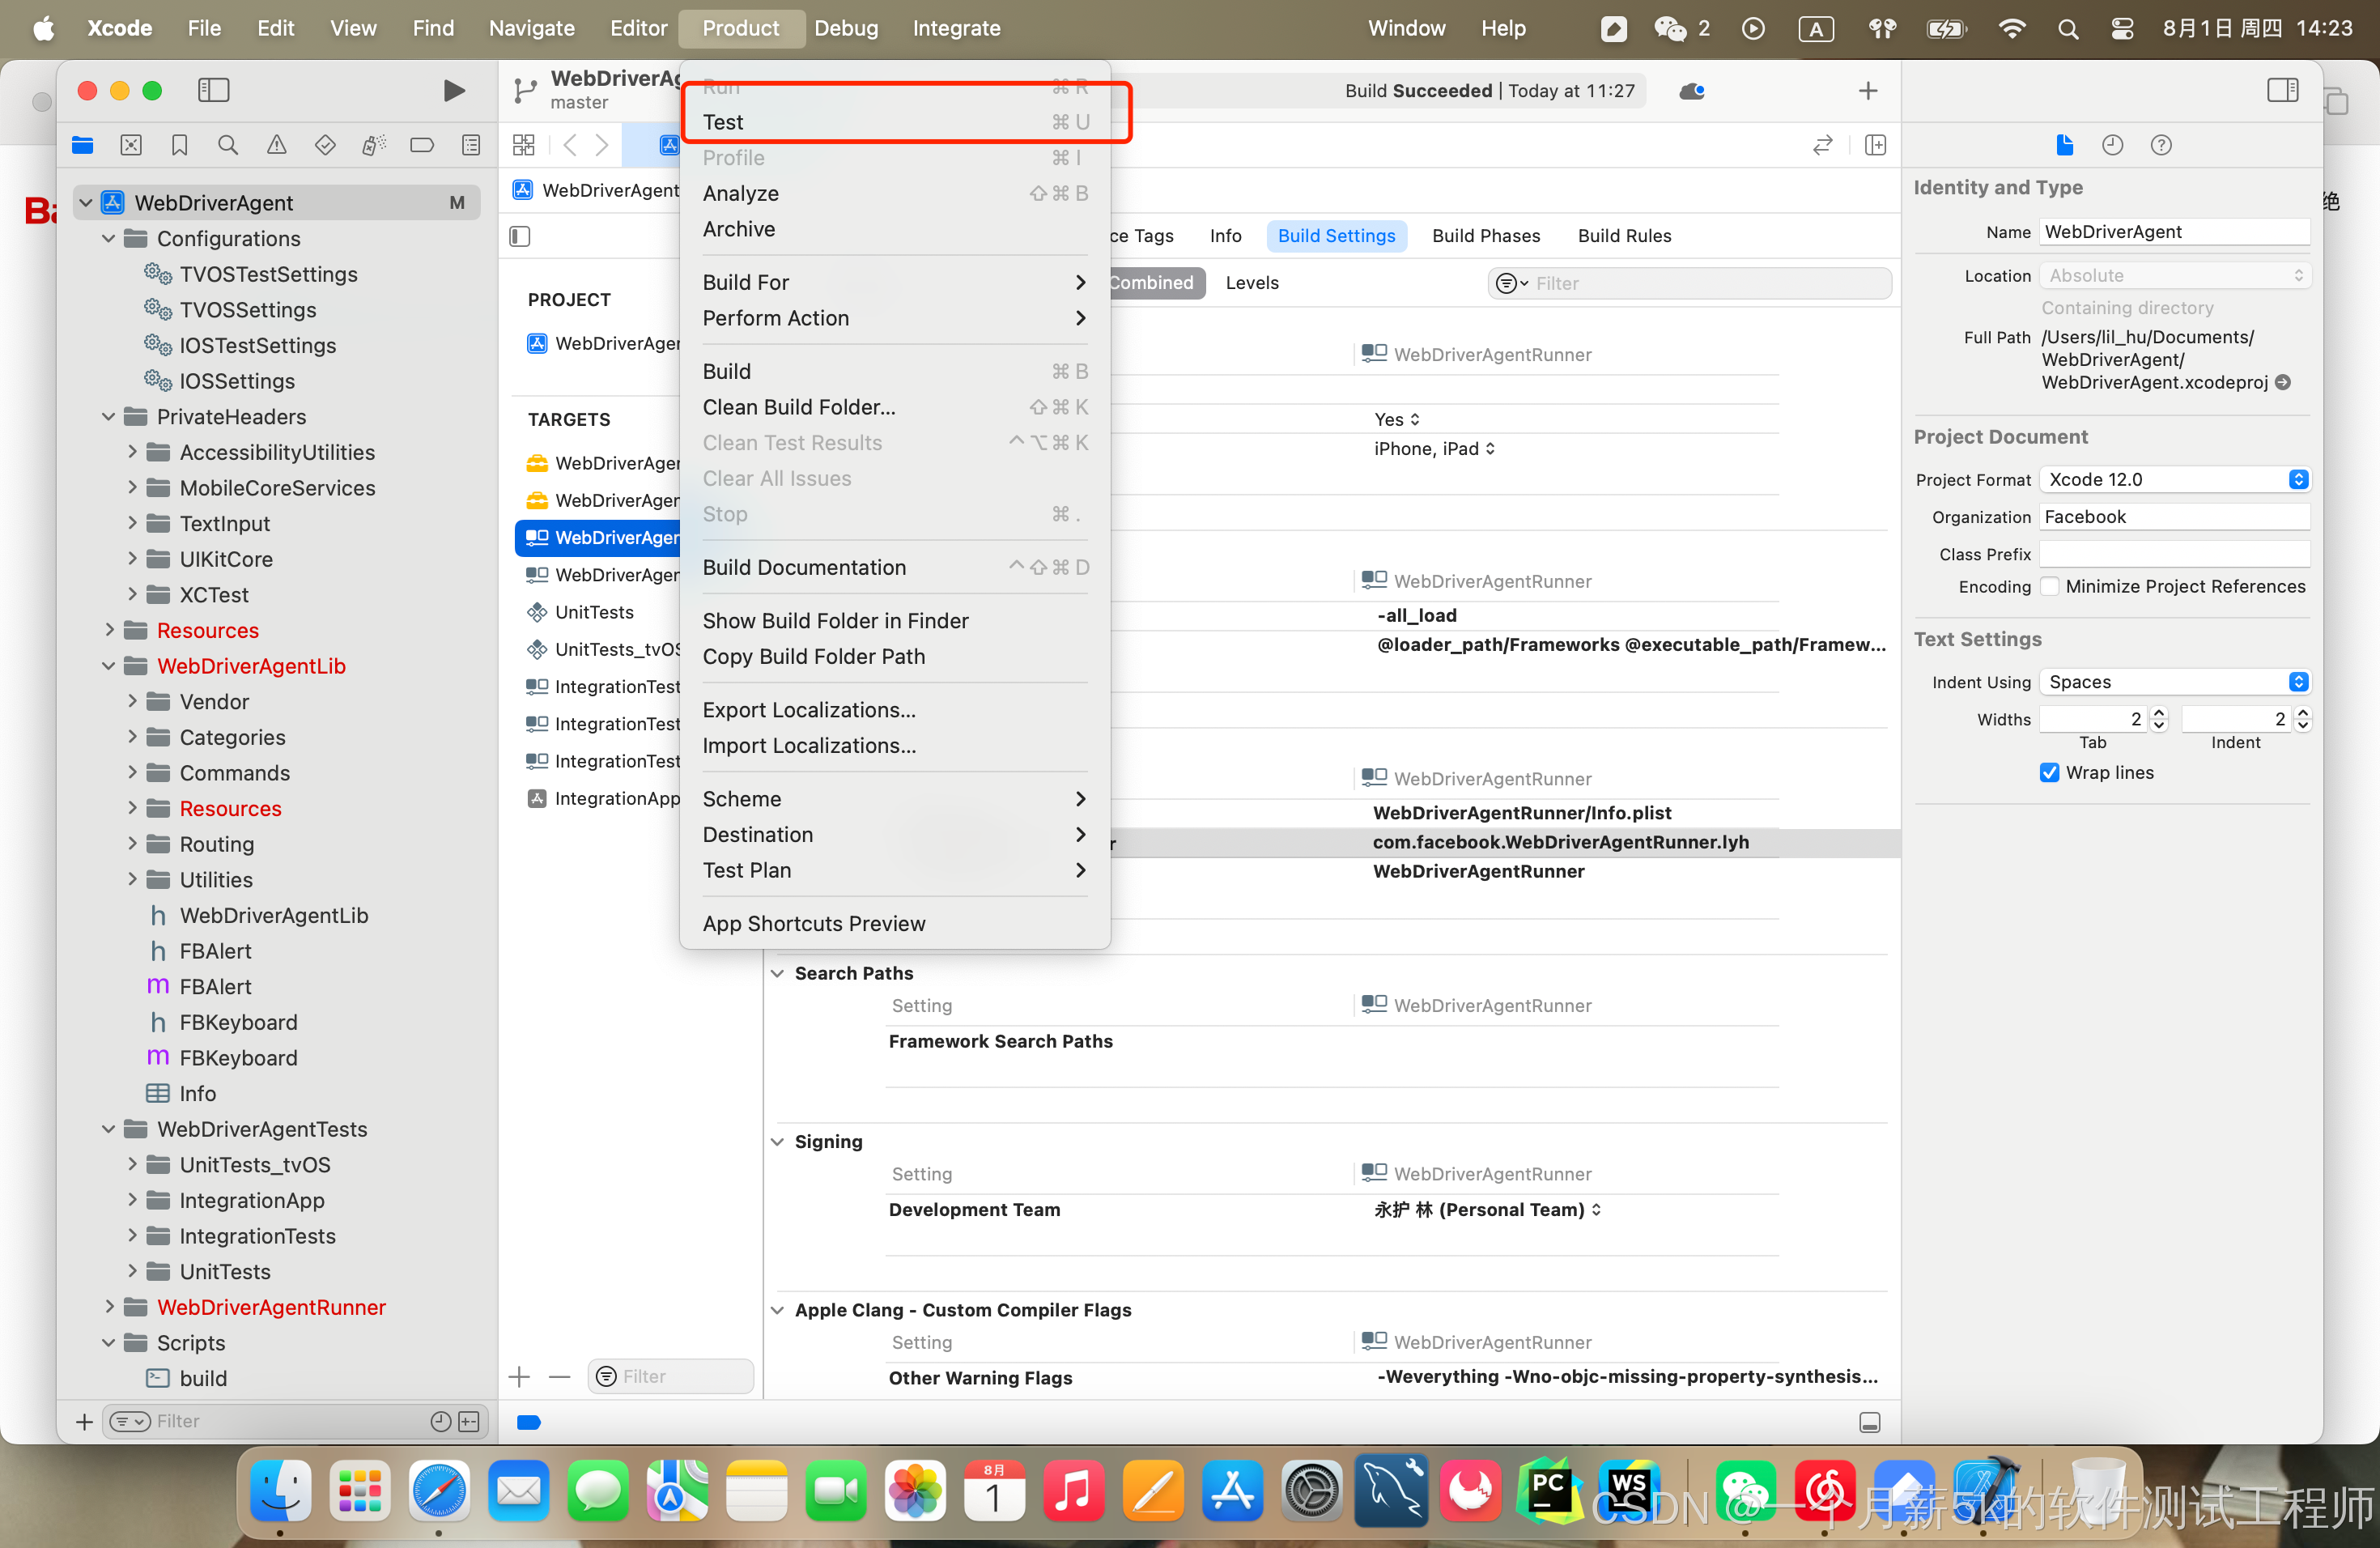Viewport: 2380px width, 1548px height.
Task: Open the Find navigator magnifier icon
Action: pyautogui.click(x=228, y=146)
